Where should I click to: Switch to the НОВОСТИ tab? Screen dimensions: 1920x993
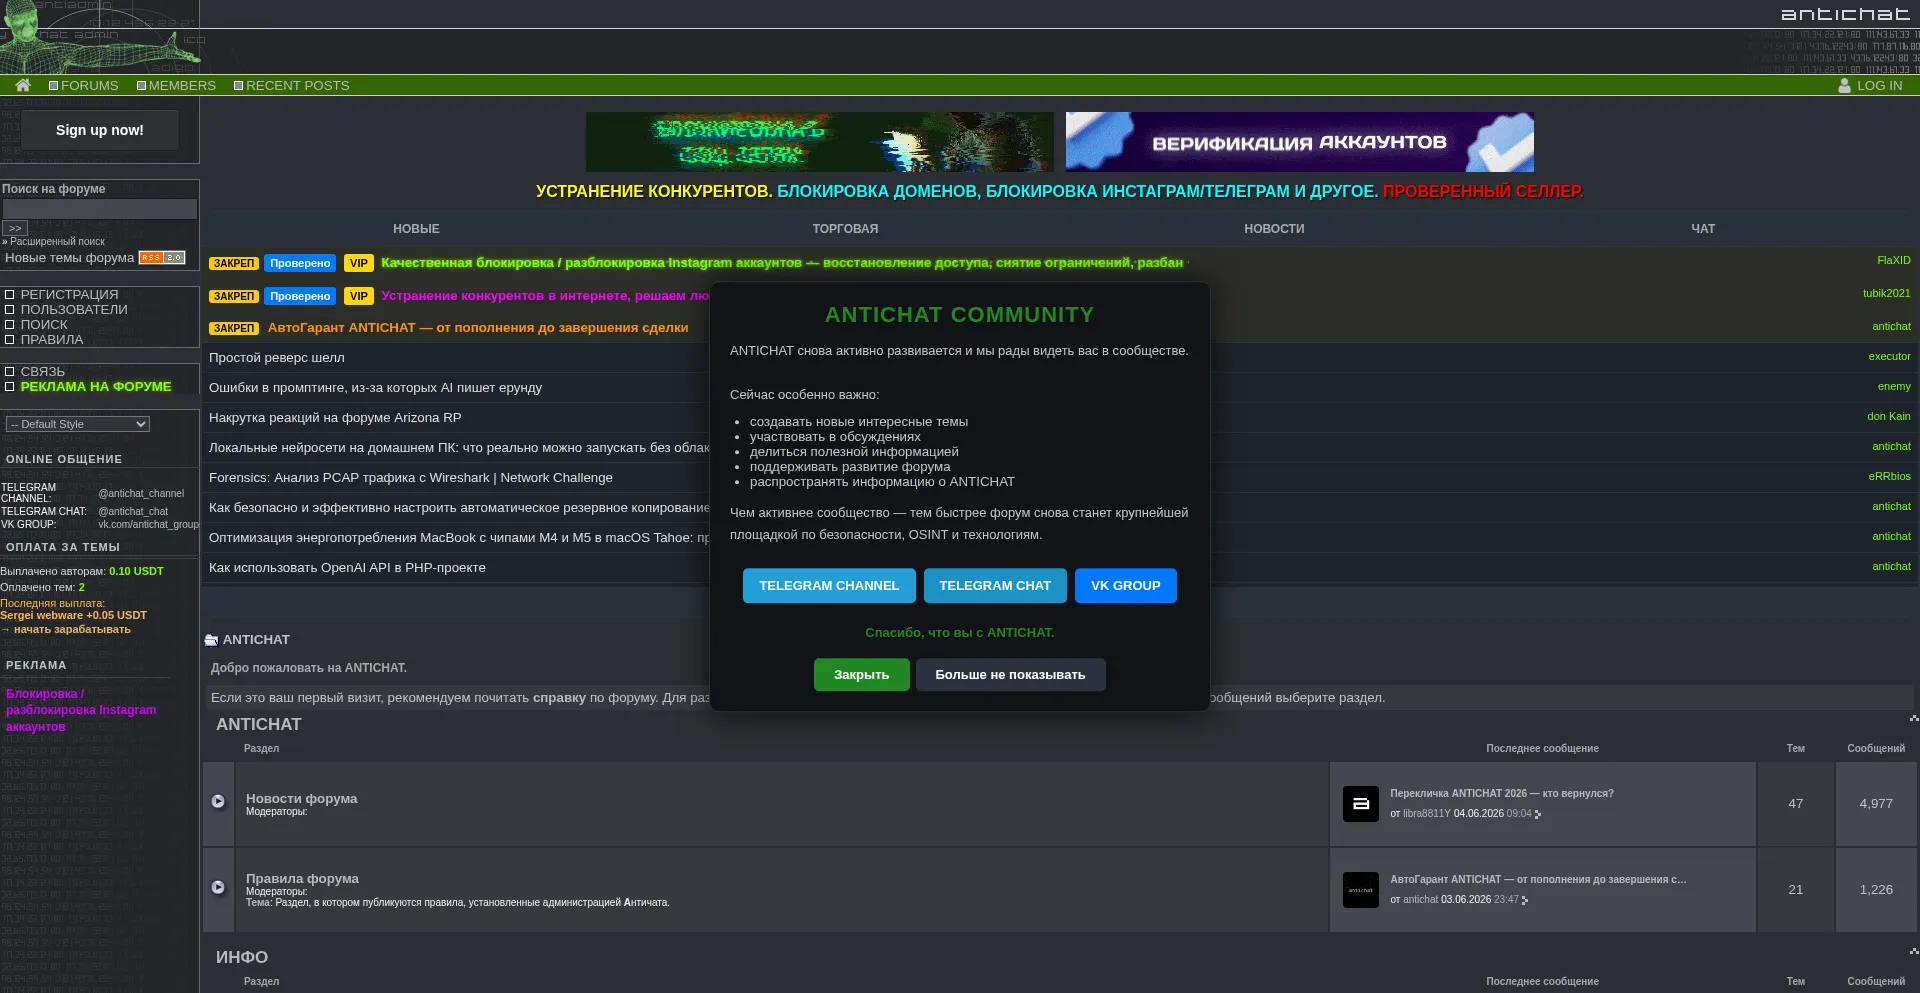[1274, 229]
